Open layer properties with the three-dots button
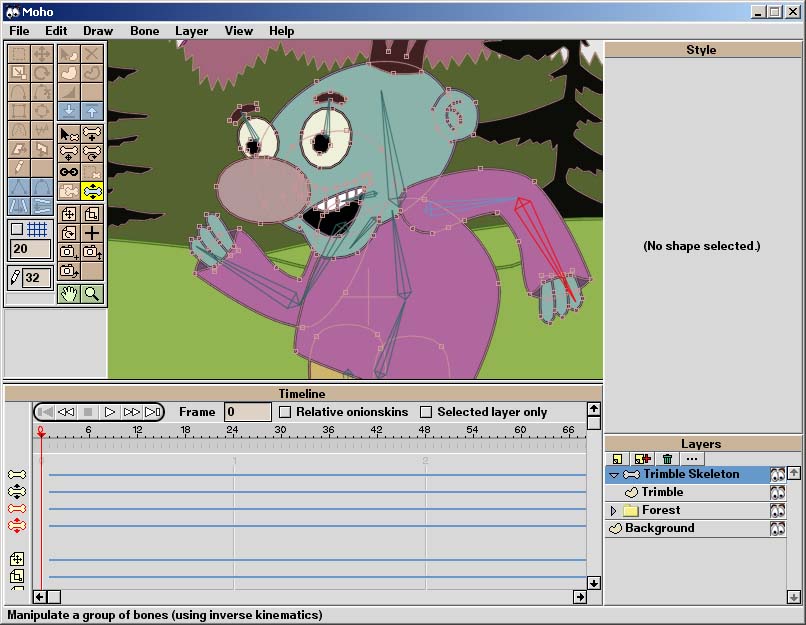This screenshot has width=806, height=625. 692,459
